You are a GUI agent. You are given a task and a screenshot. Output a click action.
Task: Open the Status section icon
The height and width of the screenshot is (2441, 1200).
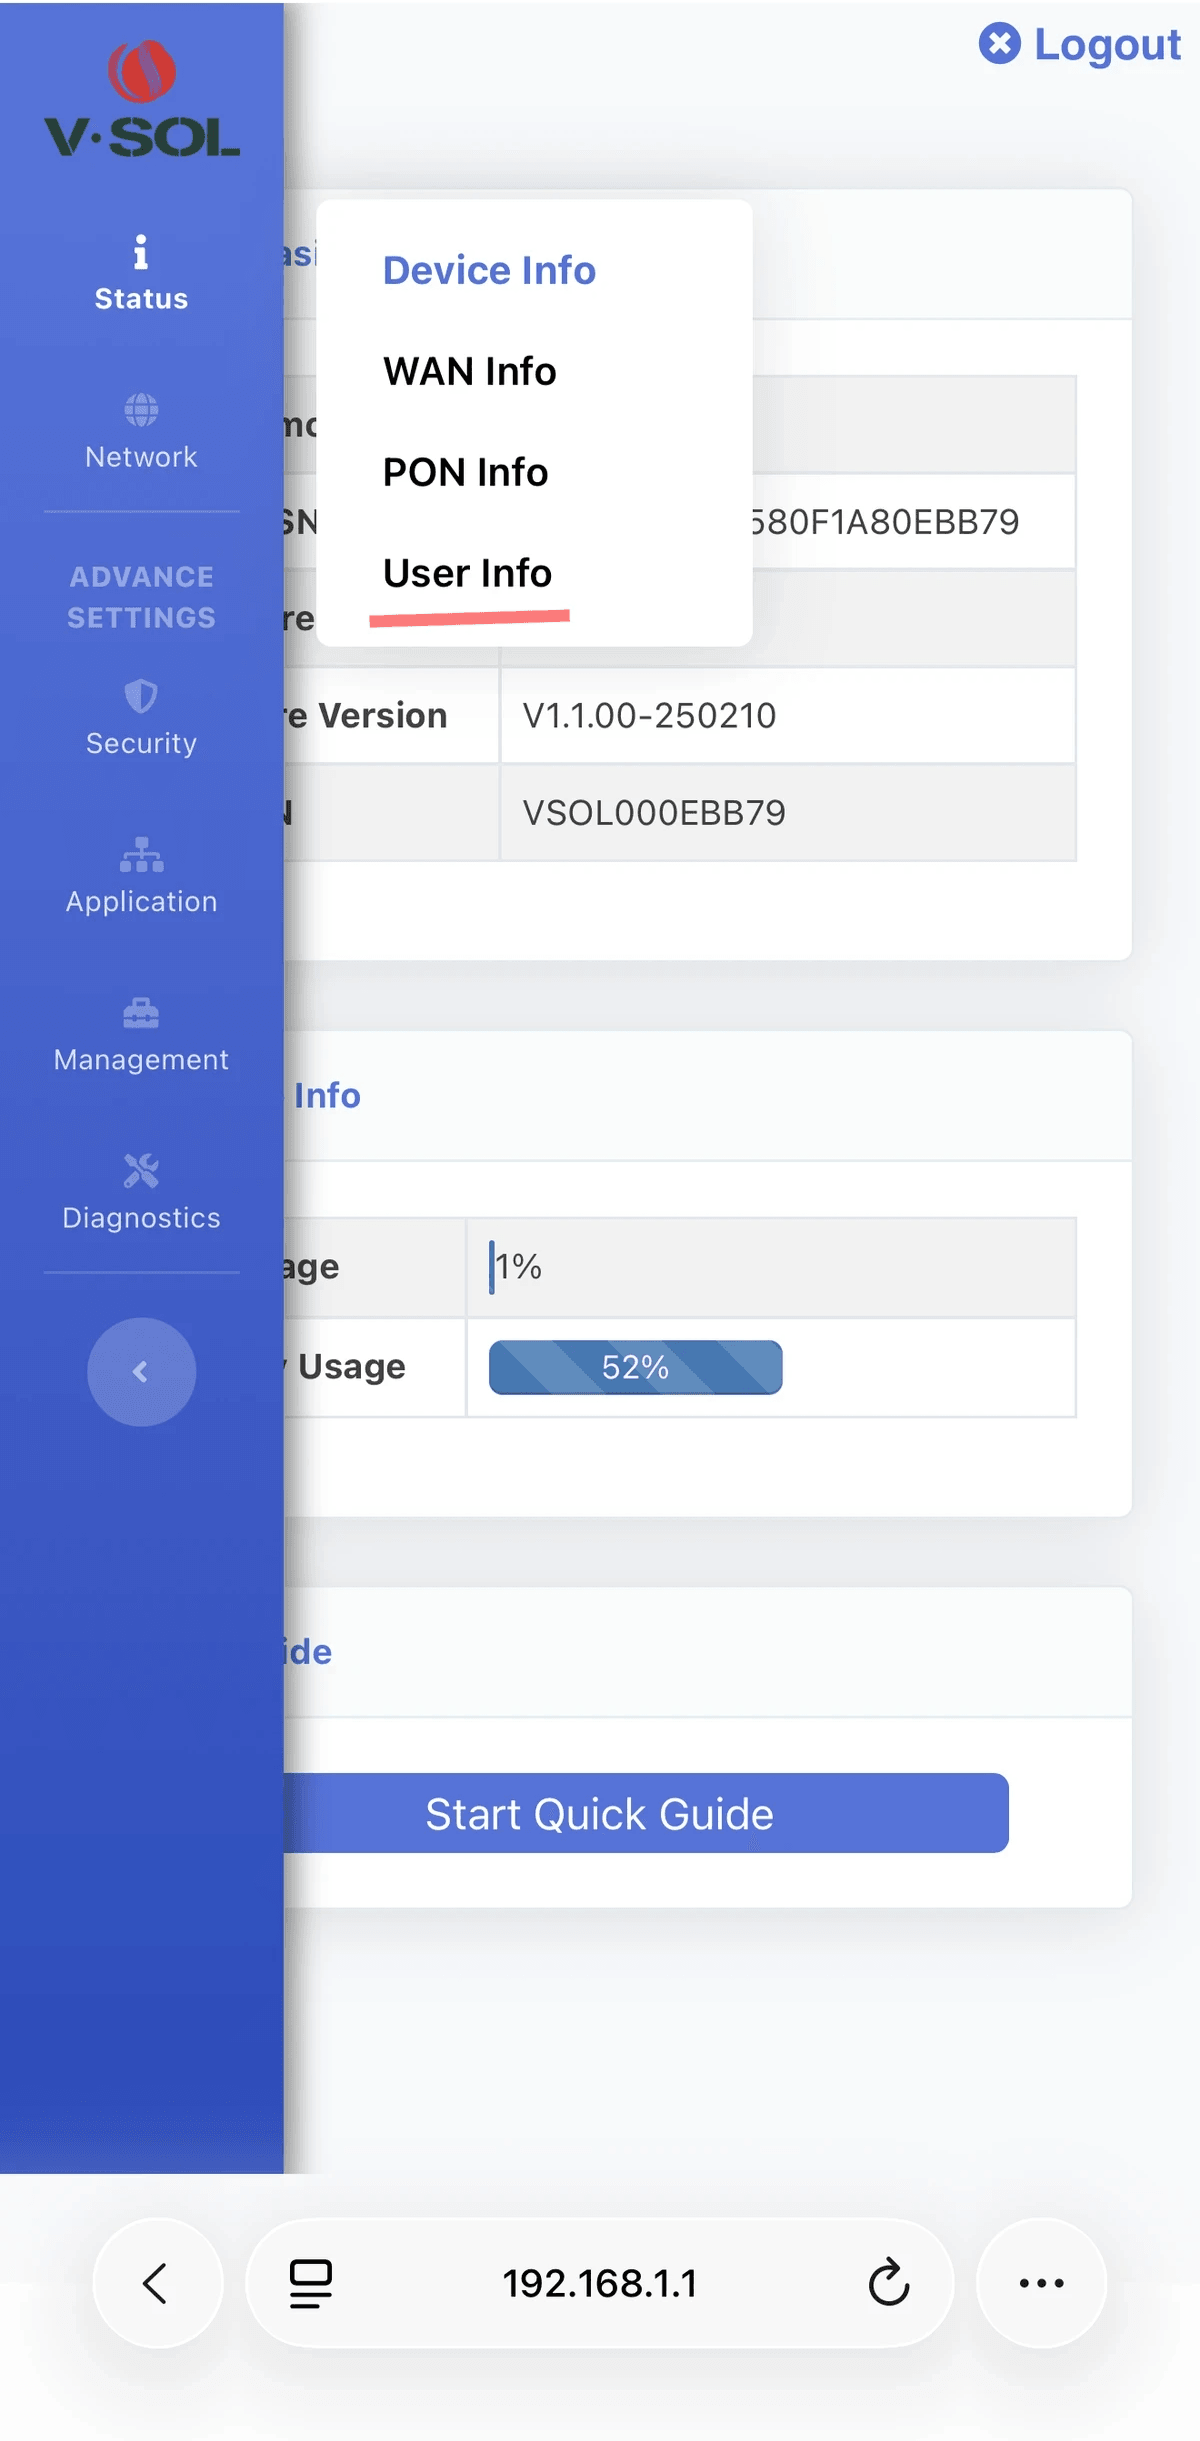(141, 253)
